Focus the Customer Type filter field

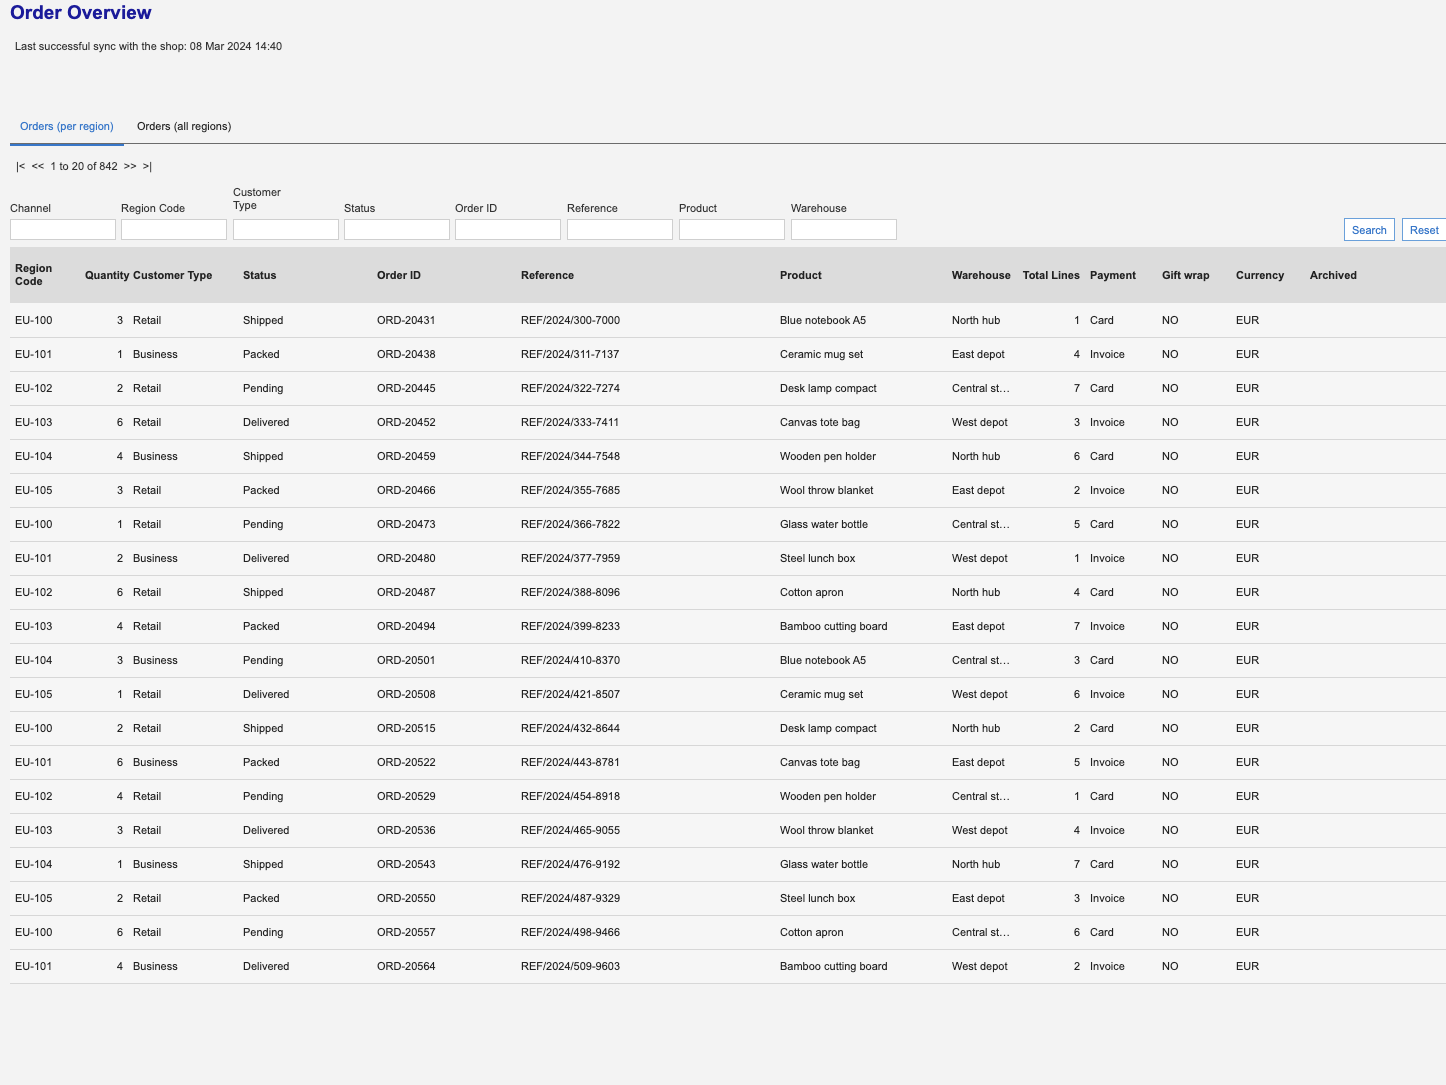[x=286, y=229]
